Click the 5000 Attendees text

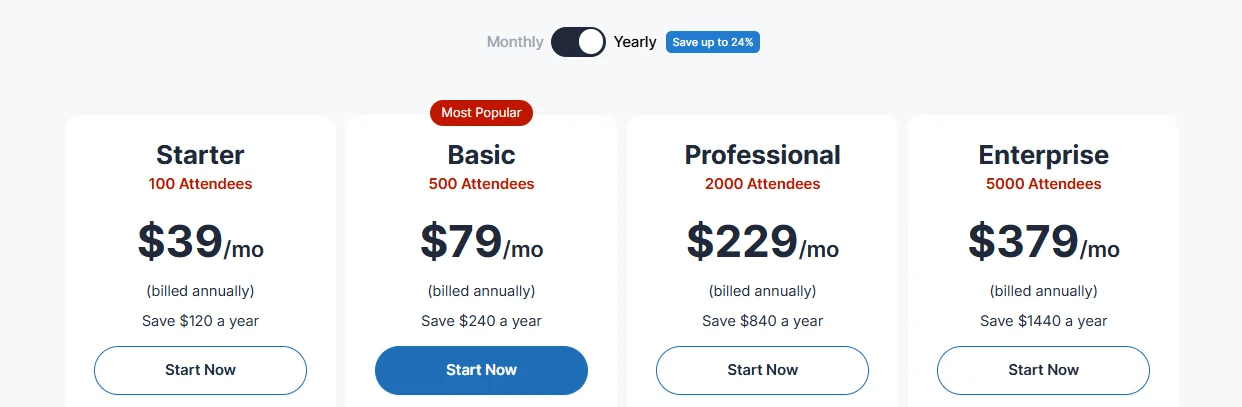(1043, 184)
